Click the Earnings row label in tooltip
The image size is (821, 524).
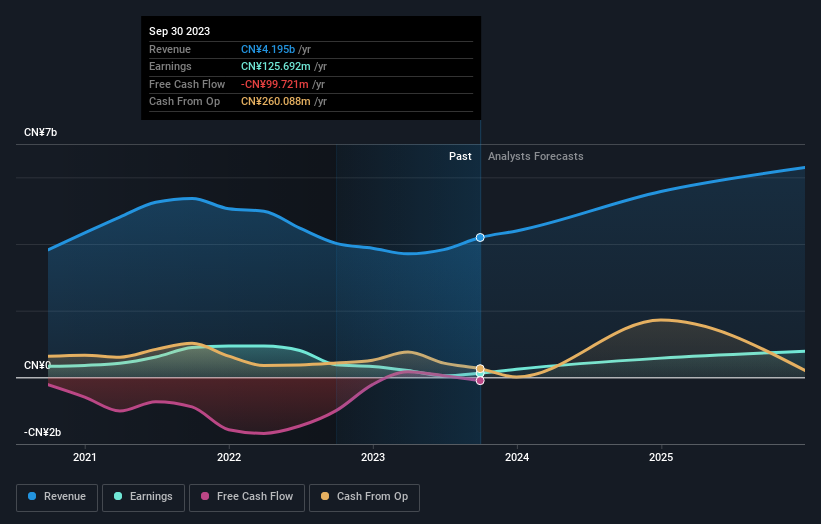(170, 66)
